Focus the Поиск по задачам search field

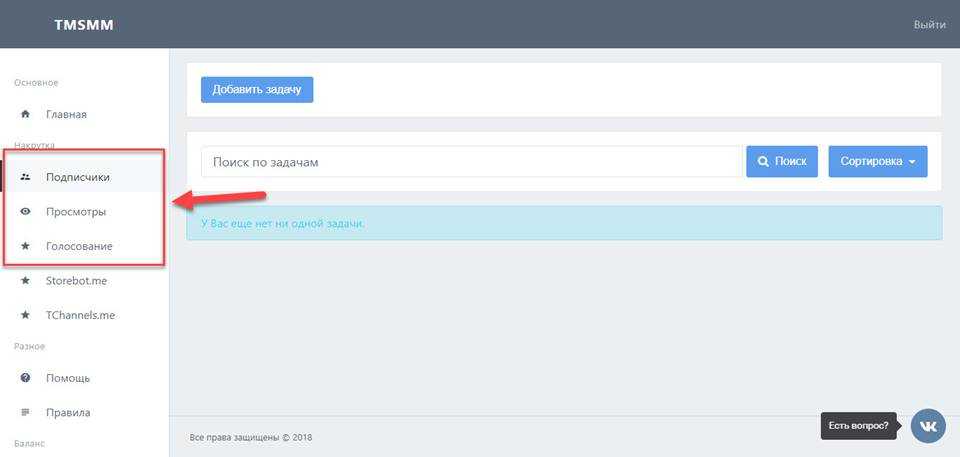point(470,161)
